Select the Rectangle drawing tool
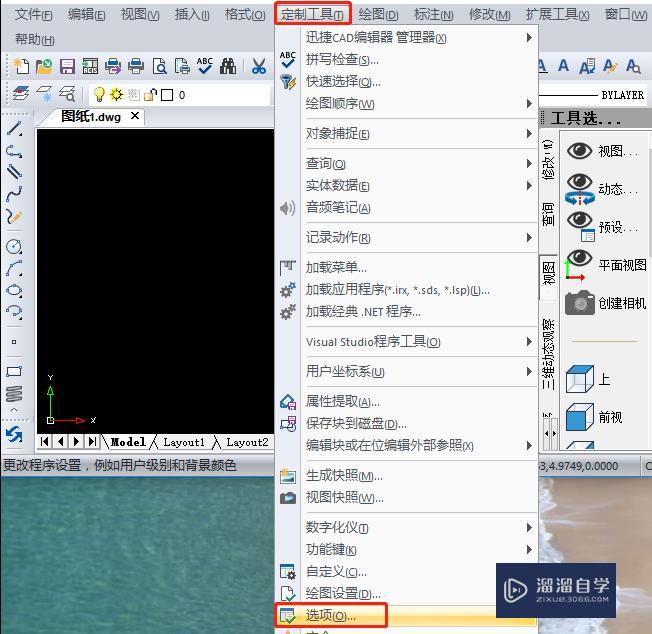The height and width of the screenshot is (634, 652). [14, 371]
